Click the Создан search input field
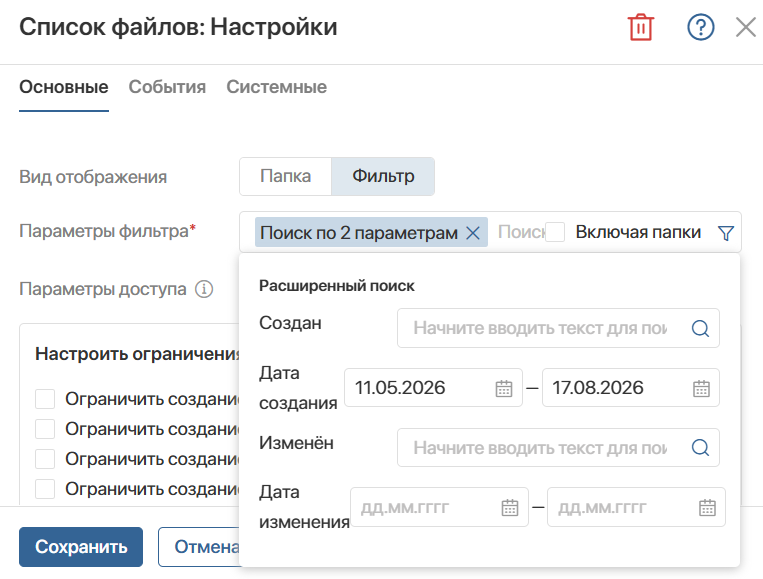Image resolution: width=763 pixels, height=579 pixels. [x=558, y=328]
